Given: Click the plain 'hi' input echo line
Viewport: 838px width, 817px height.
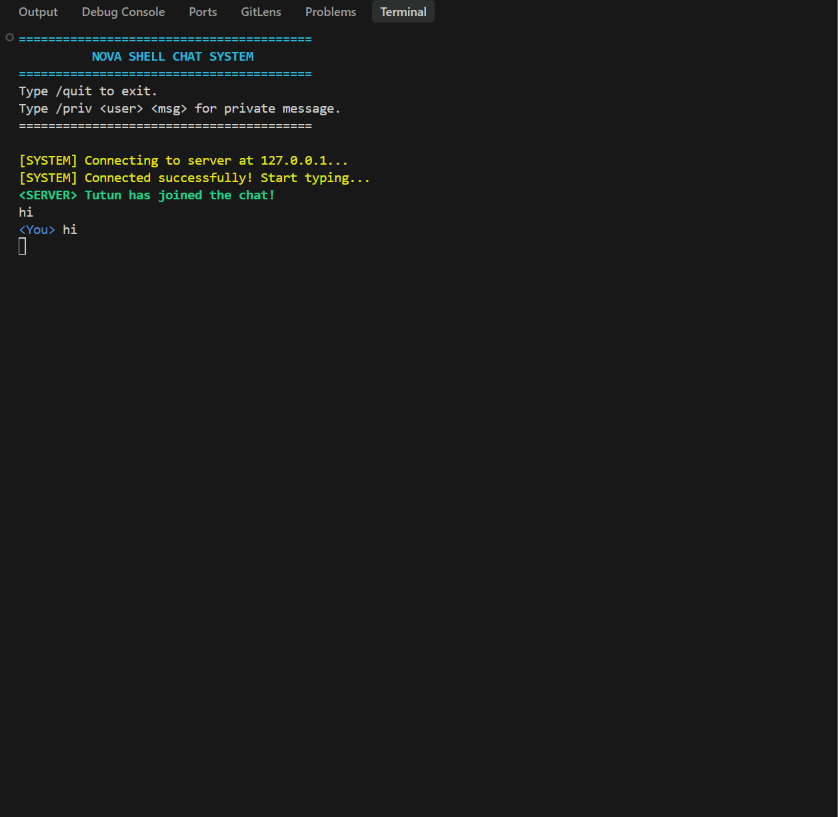Looking at the screenshot, I should point(26,213).
